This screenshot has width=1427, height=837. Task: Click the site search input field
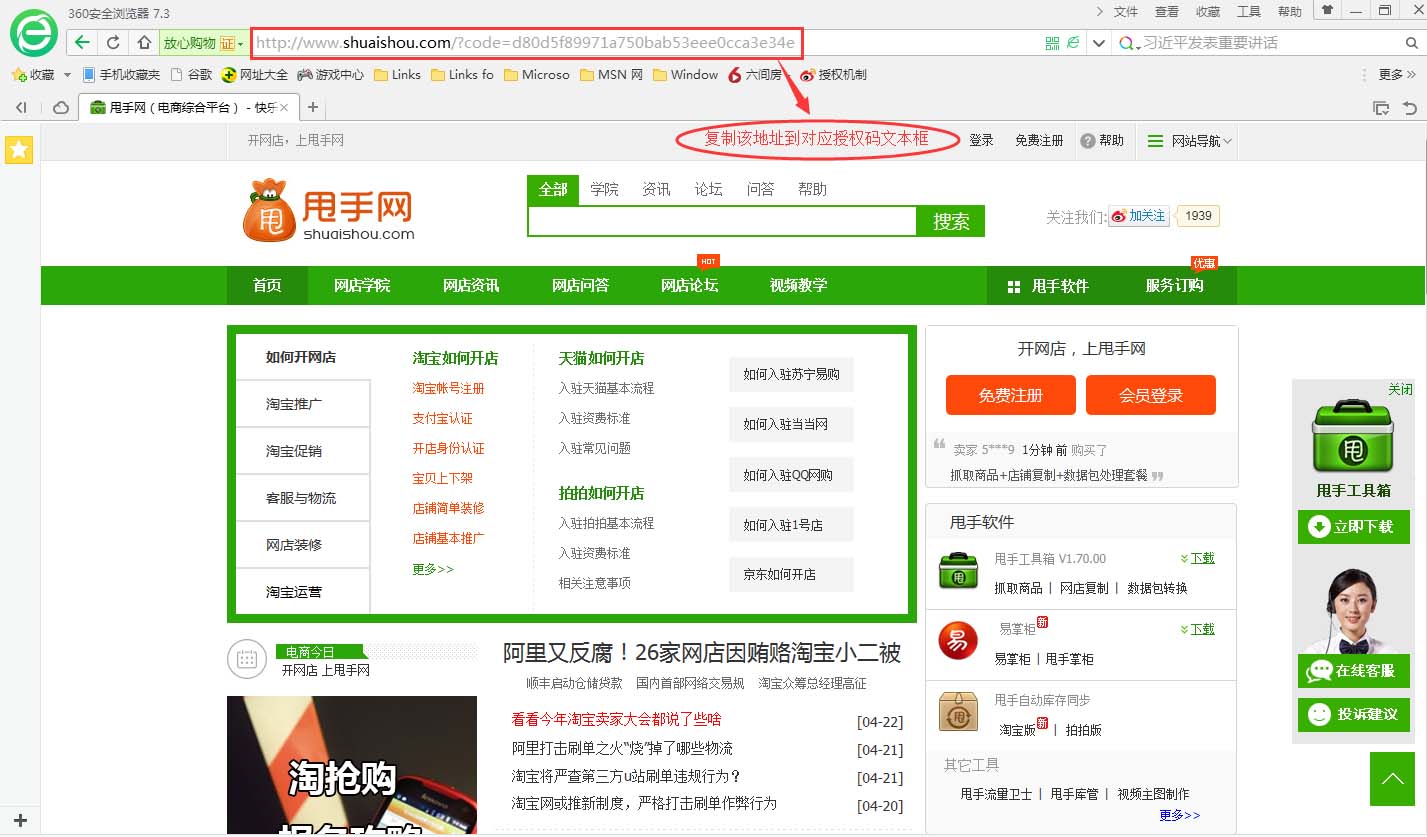[722, 221]
